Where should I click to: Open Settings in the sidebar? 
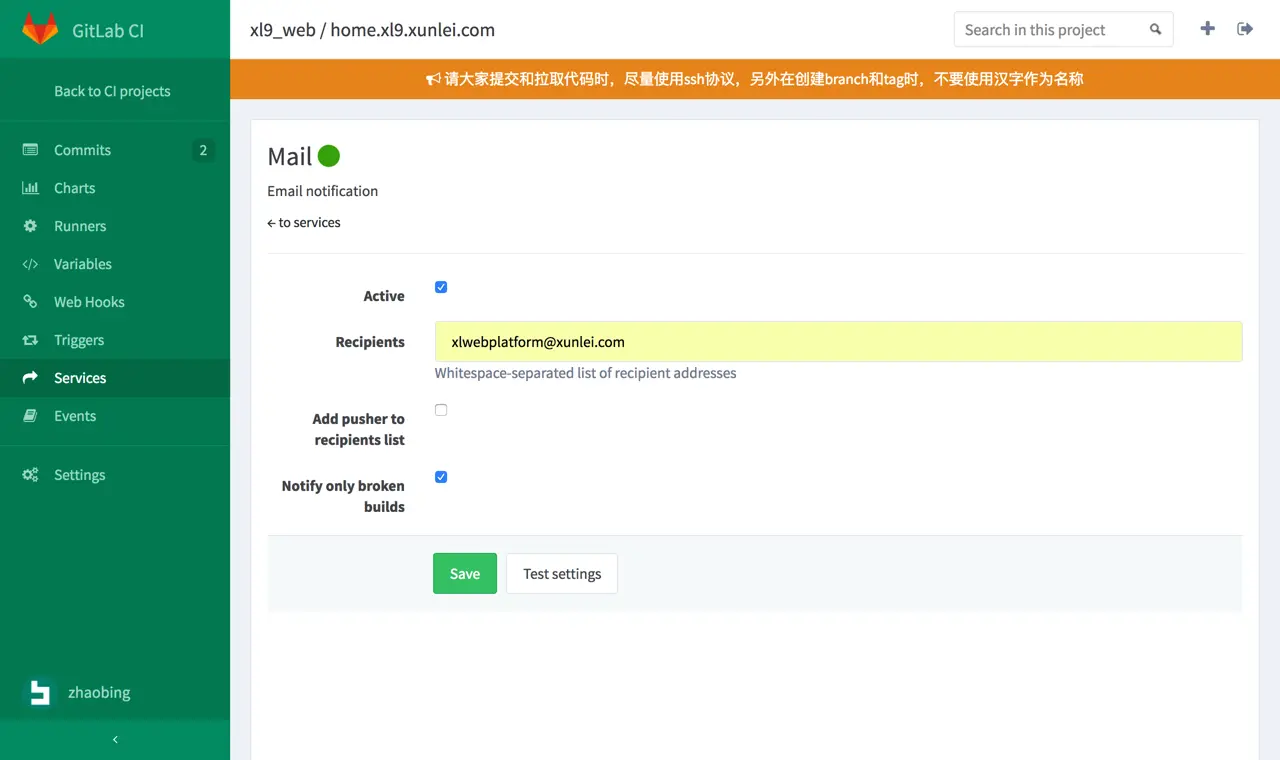coord(115,475)
